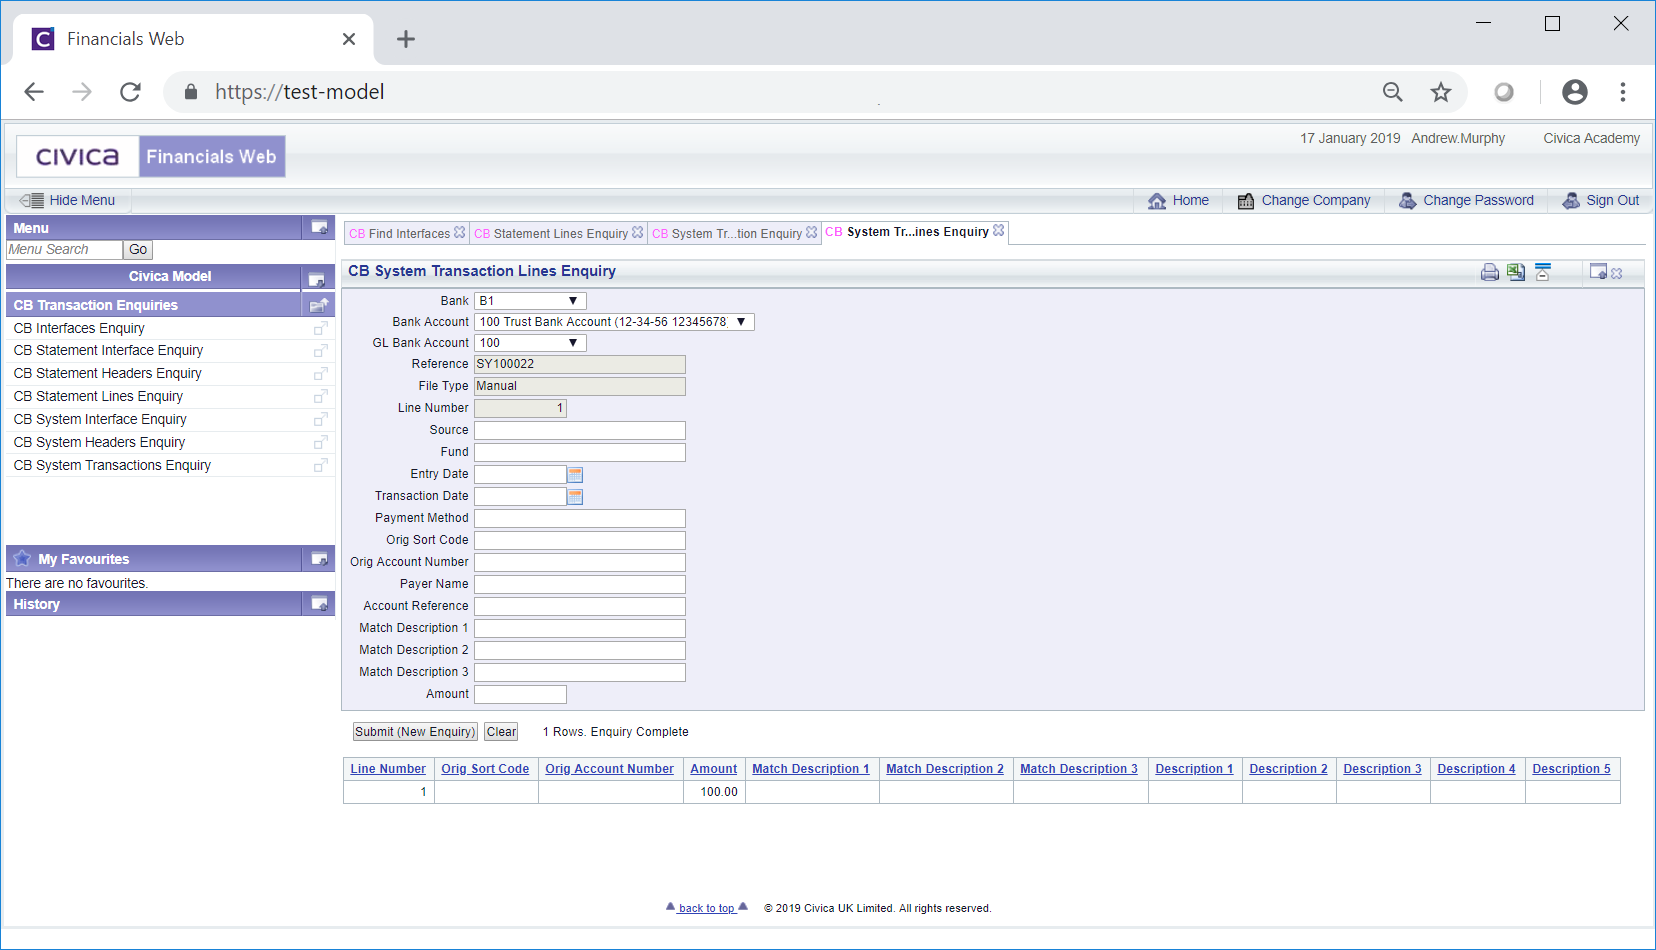Sort by Line Number column header
The height and width of the screenshot is (950, 1656).
[388, 769]
